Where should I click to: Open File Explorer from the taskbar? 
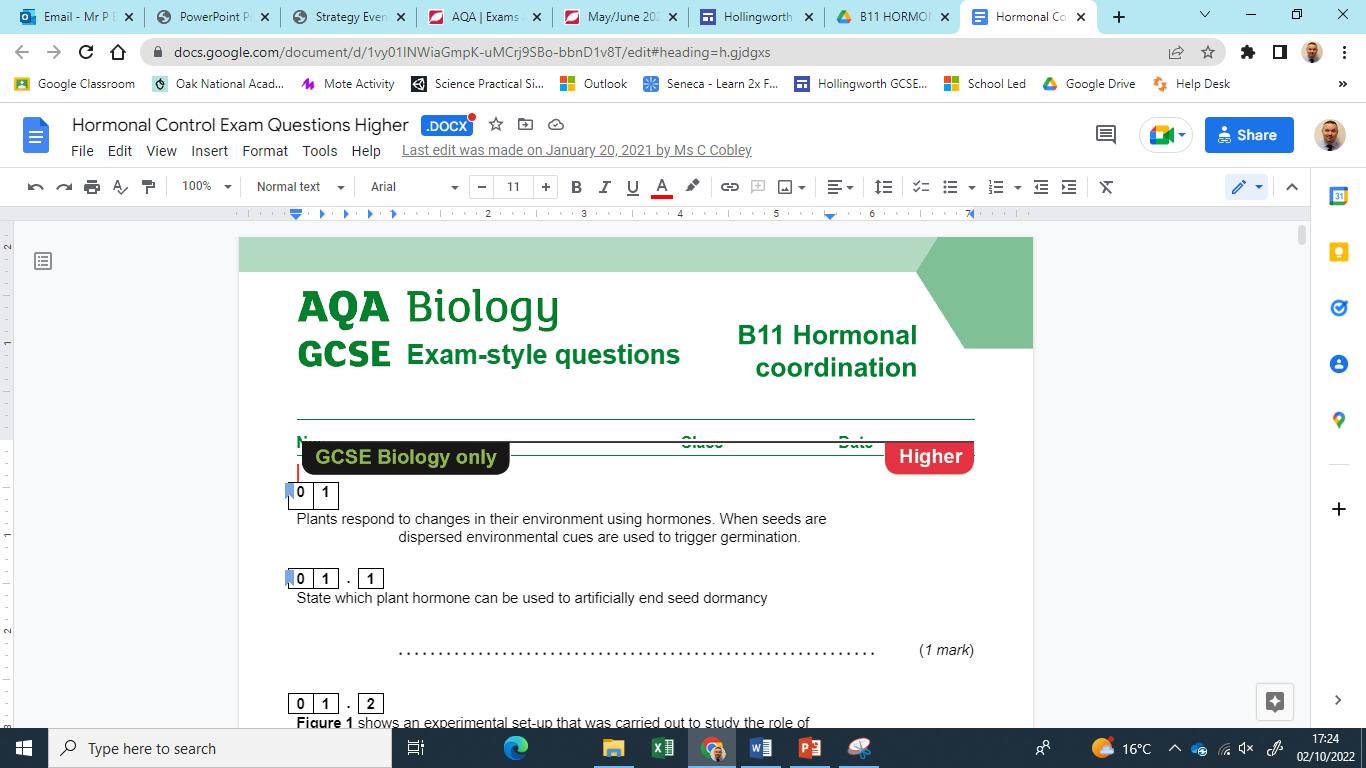tap(613, 748)
